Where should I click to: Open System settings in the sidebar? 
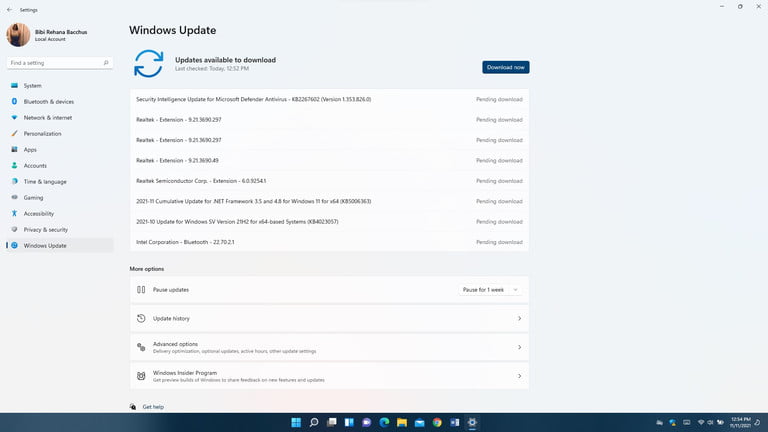pos(60,86)
